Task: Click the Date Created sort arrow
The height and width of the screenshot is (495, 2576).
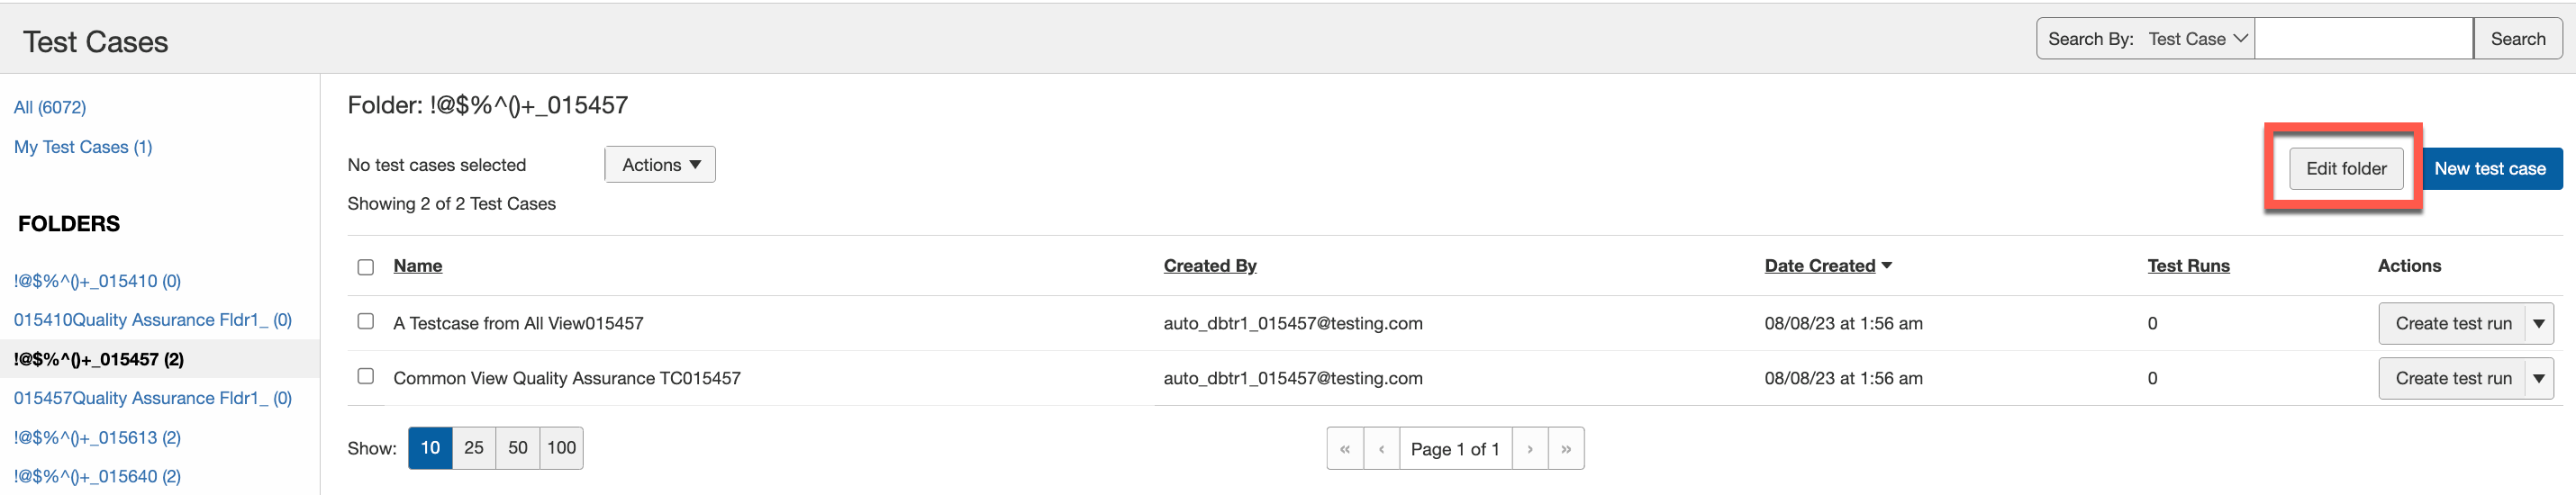Action: tap(1886, 266)
